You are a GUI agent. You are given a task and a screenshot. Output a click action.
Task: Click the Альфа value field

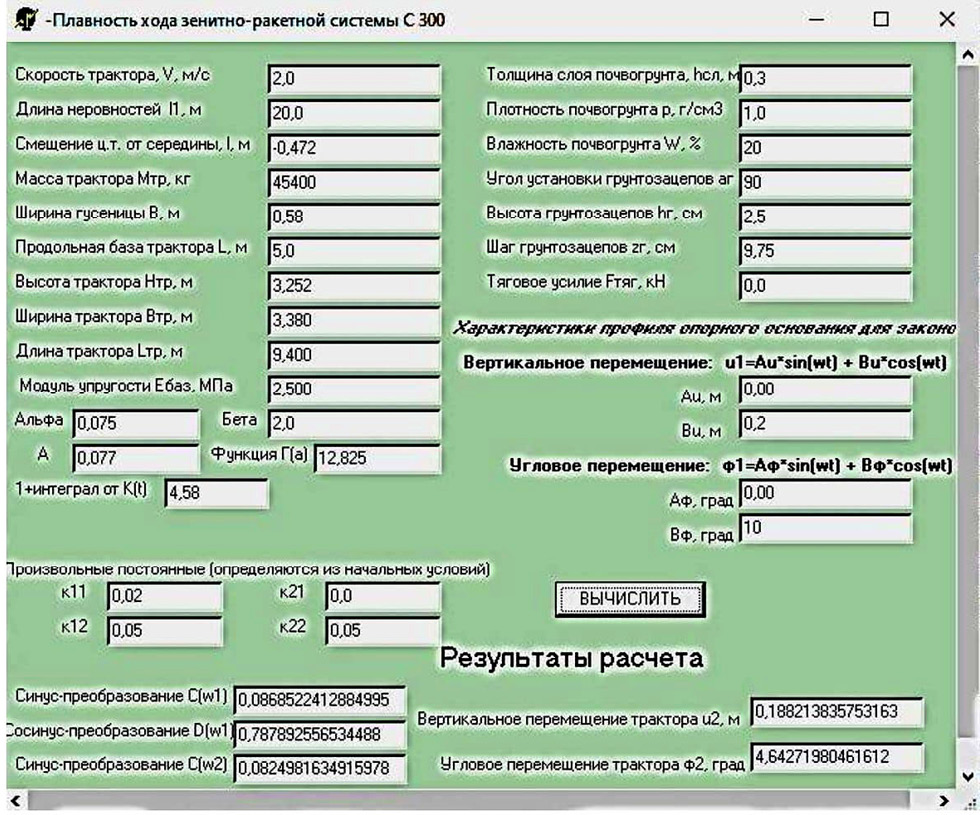click(x=136, y=424)
